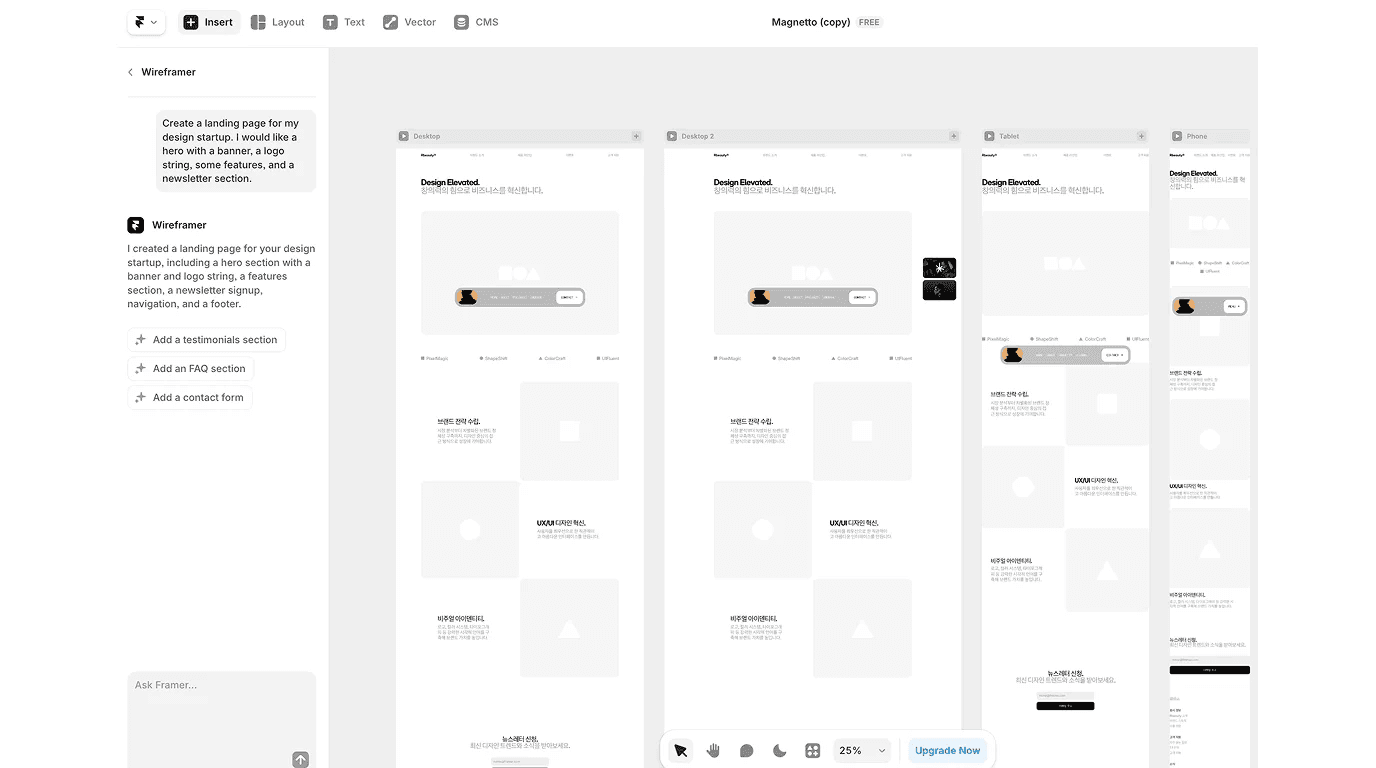The width and height of the screenshot is (1376, 768).
Task: Select the Vector tool
Action: click(x=410, y=22)
